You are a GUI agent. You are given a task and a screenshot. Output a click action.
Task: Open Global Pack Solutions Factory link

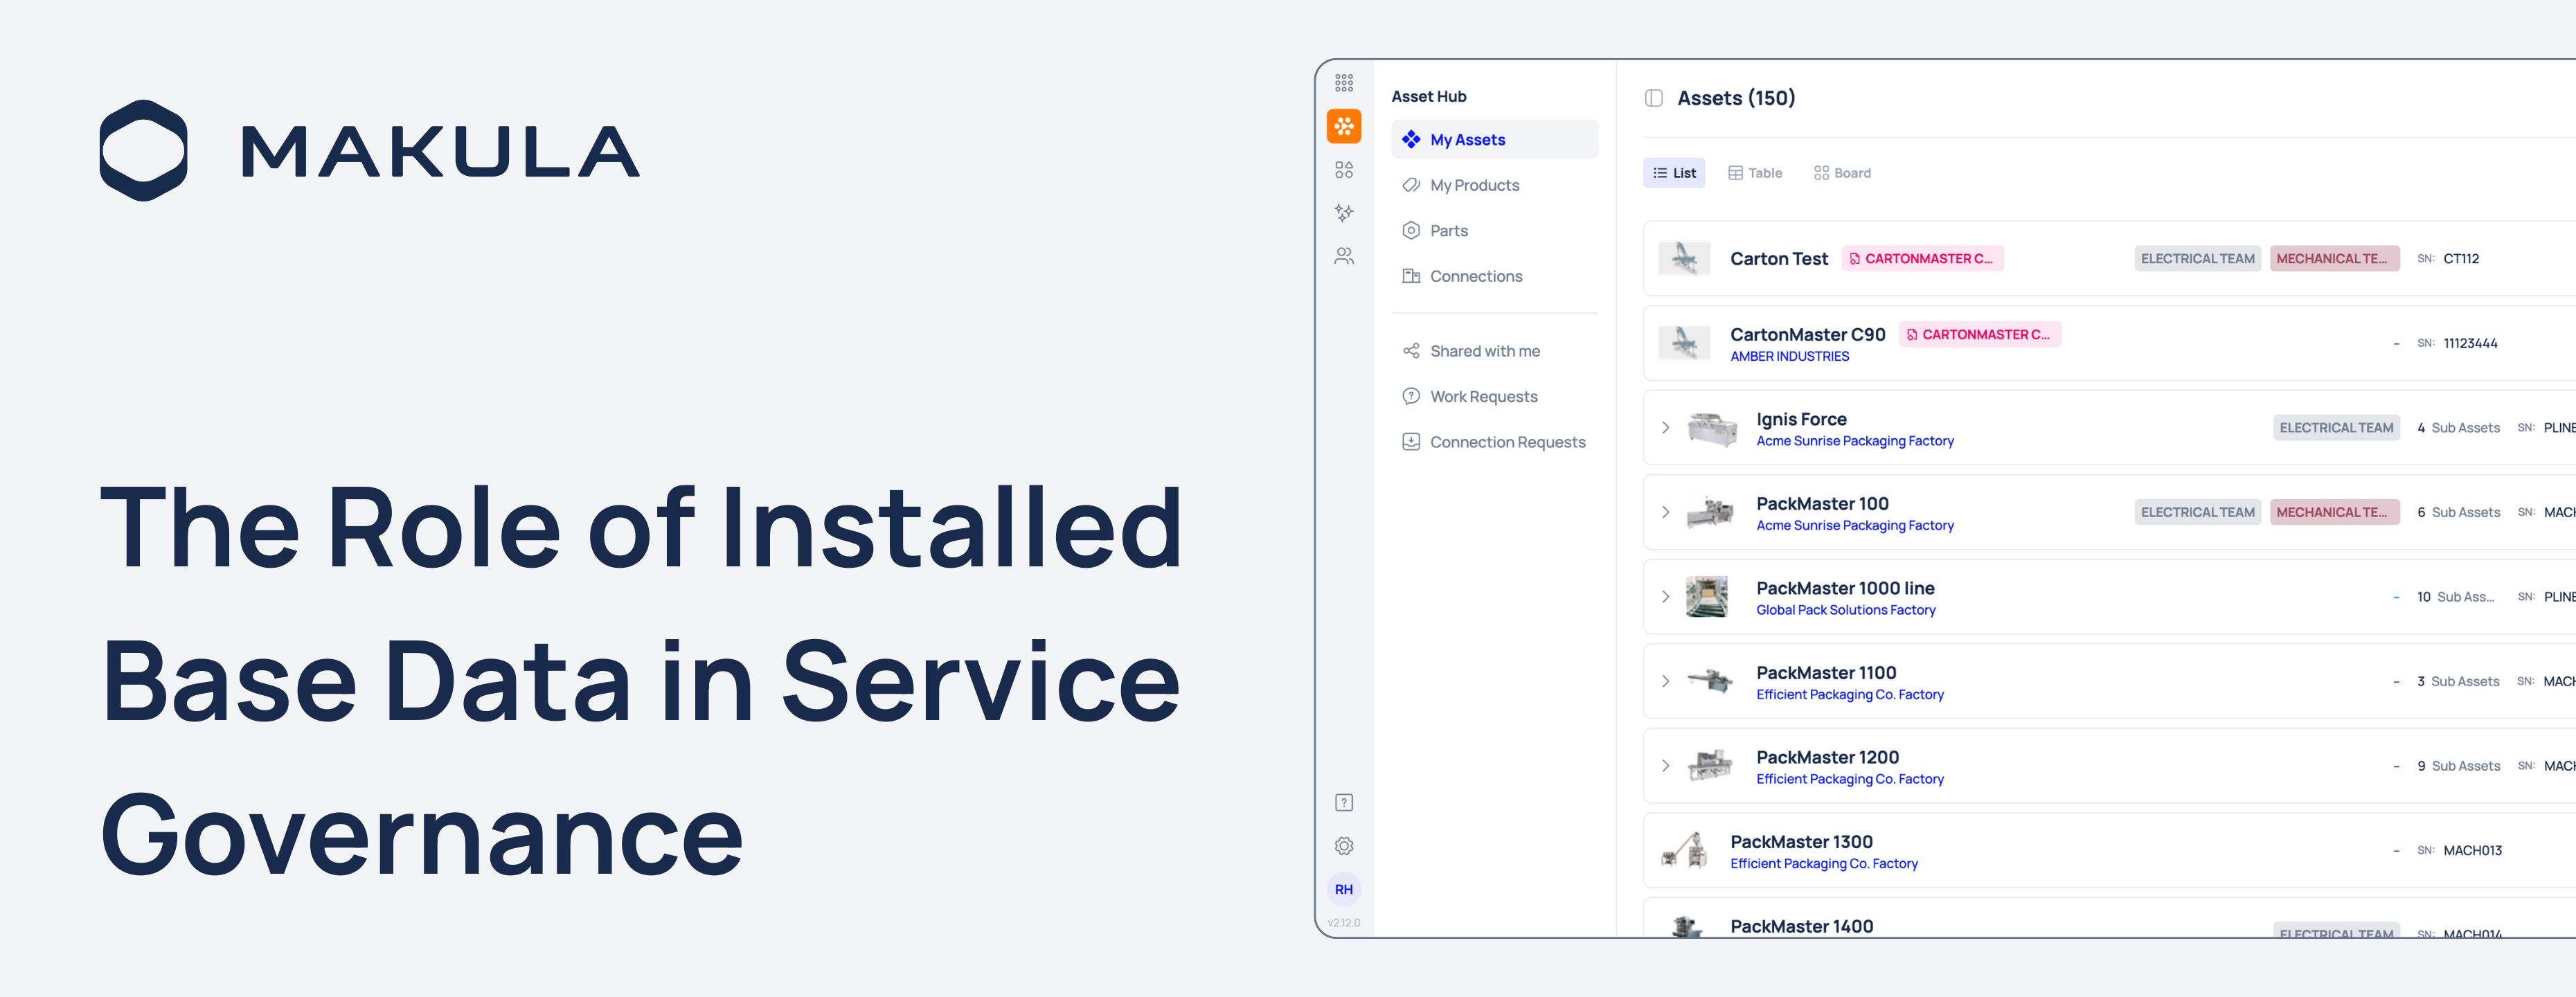pyautogui.click(x=1845, y=610)
